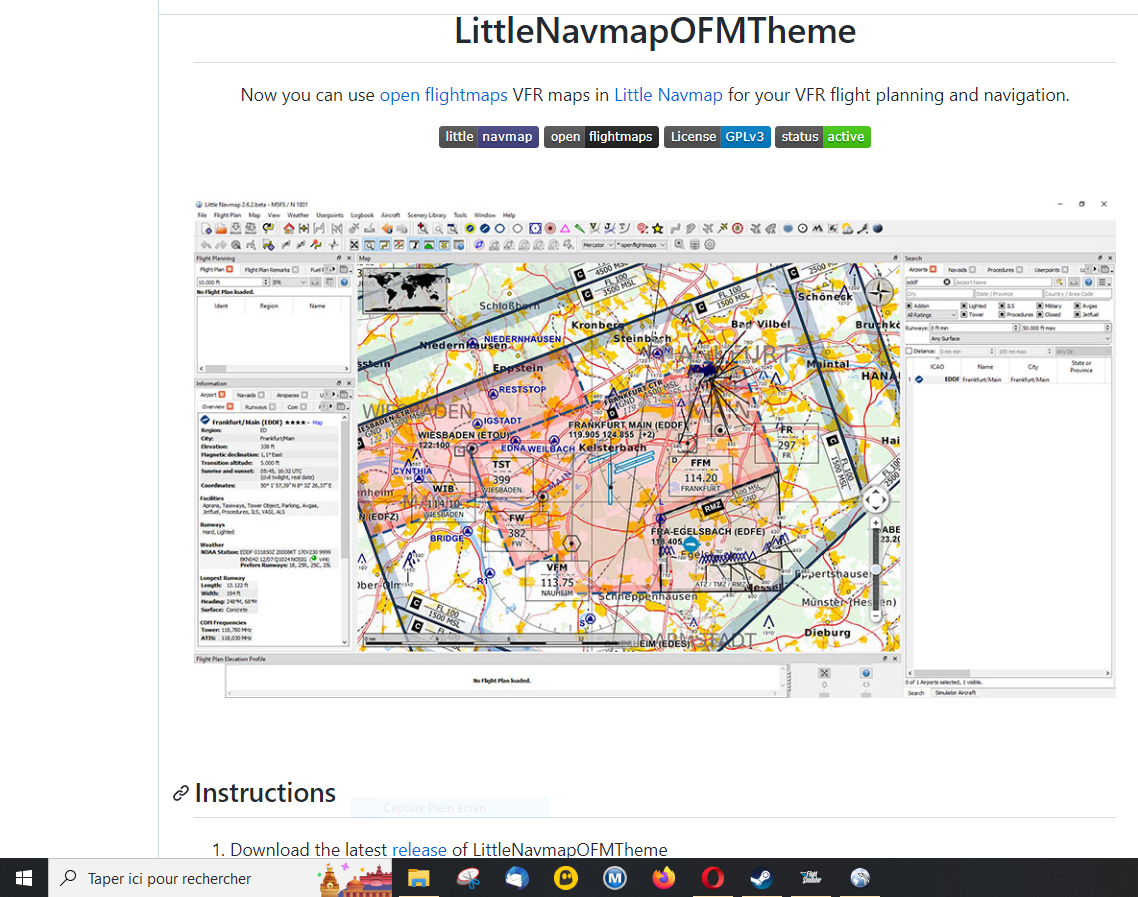Open the Little Navmap screenshot image
This screenshot has height=897, width=1138.
(x=655, y=448)
